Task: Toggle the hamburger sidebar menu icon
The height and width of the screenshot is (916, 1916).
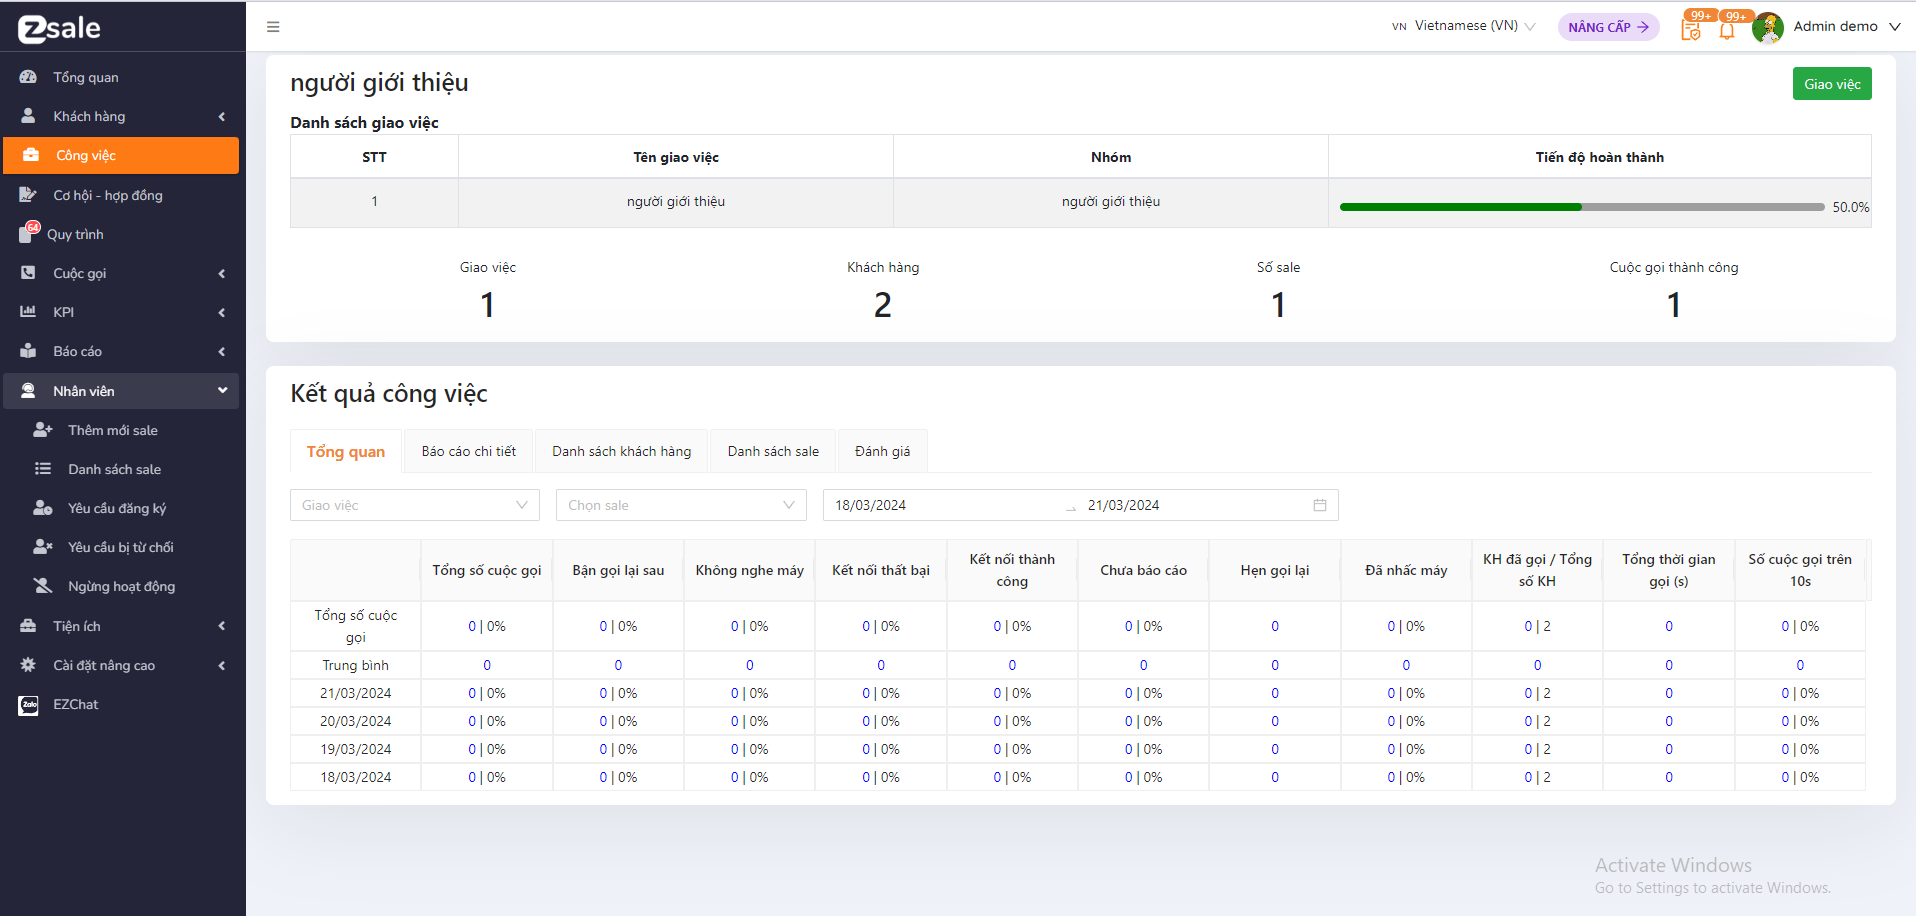Action: click(273, 27)
